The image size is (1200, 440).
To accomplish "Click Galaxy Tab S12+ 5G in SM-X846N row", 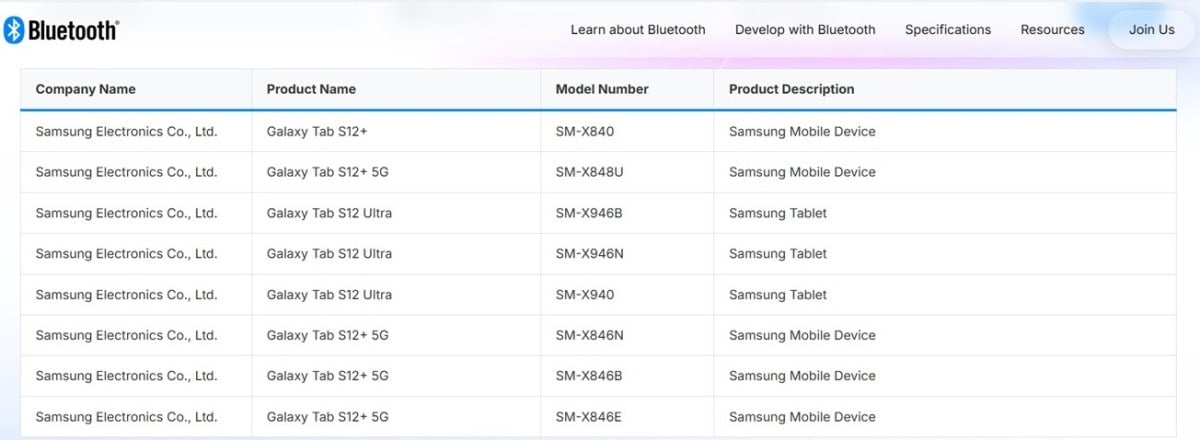I will pos(327,335).
